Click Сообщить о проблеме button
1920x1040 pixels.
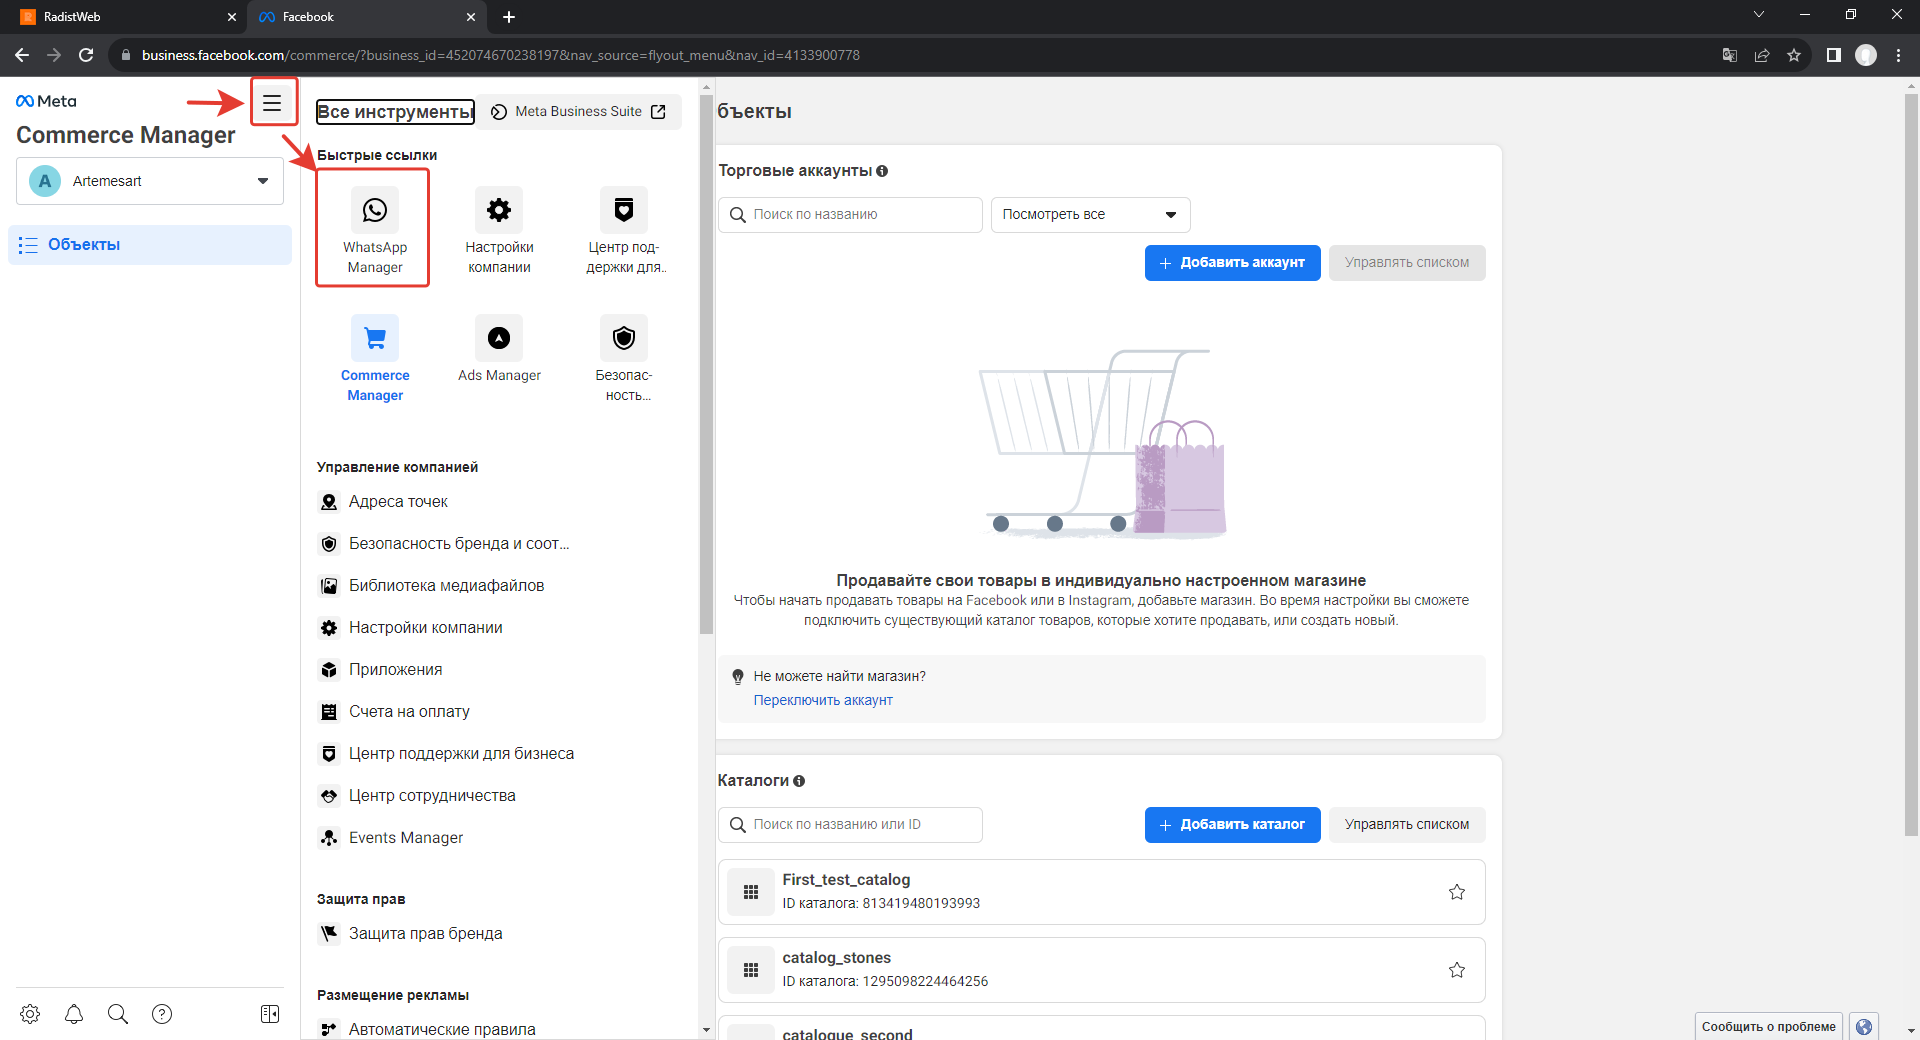click(1768, 1027)
